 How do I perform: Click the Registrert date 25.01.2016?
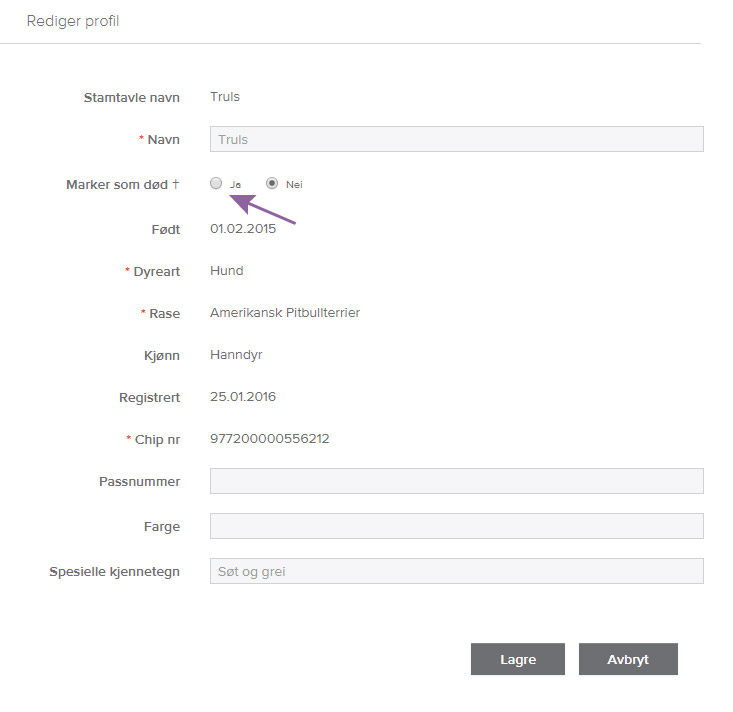click(x=243, y=397)
